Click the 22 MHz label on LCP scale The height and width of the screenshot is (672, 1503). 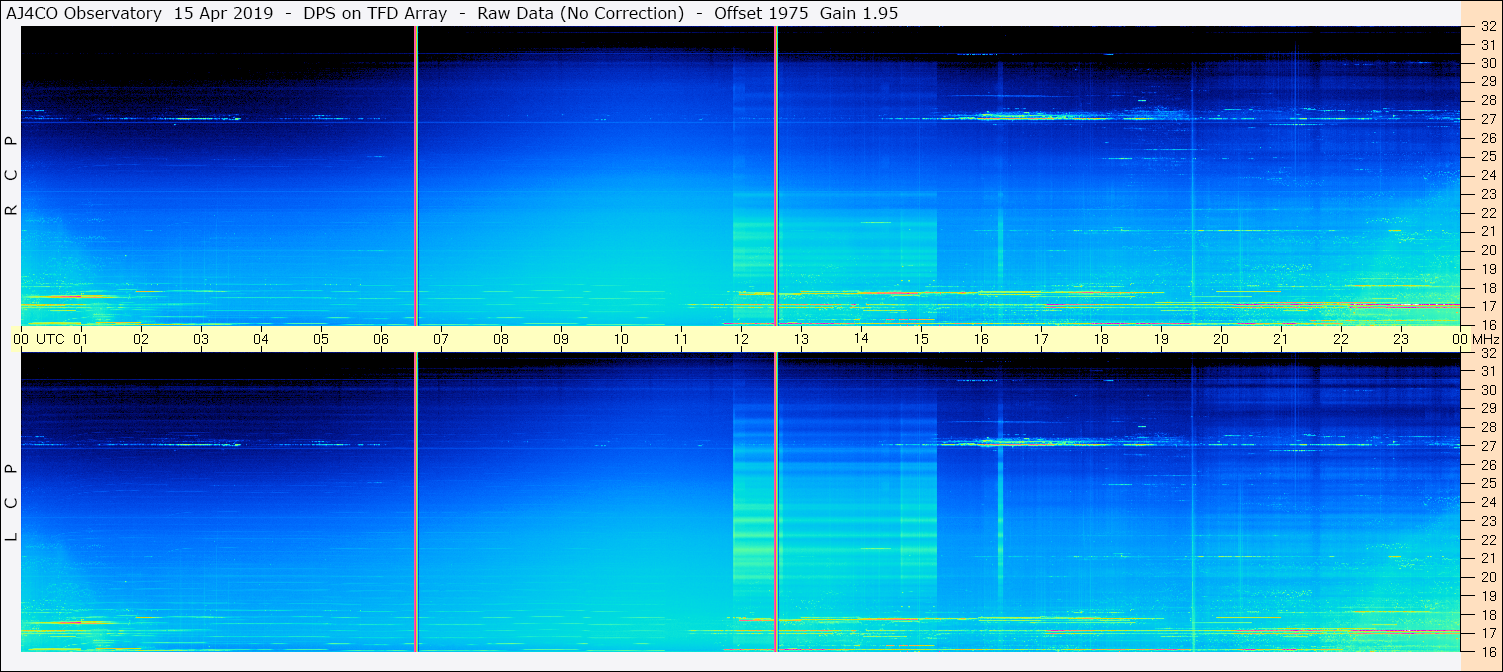[x=1487, y=540]
